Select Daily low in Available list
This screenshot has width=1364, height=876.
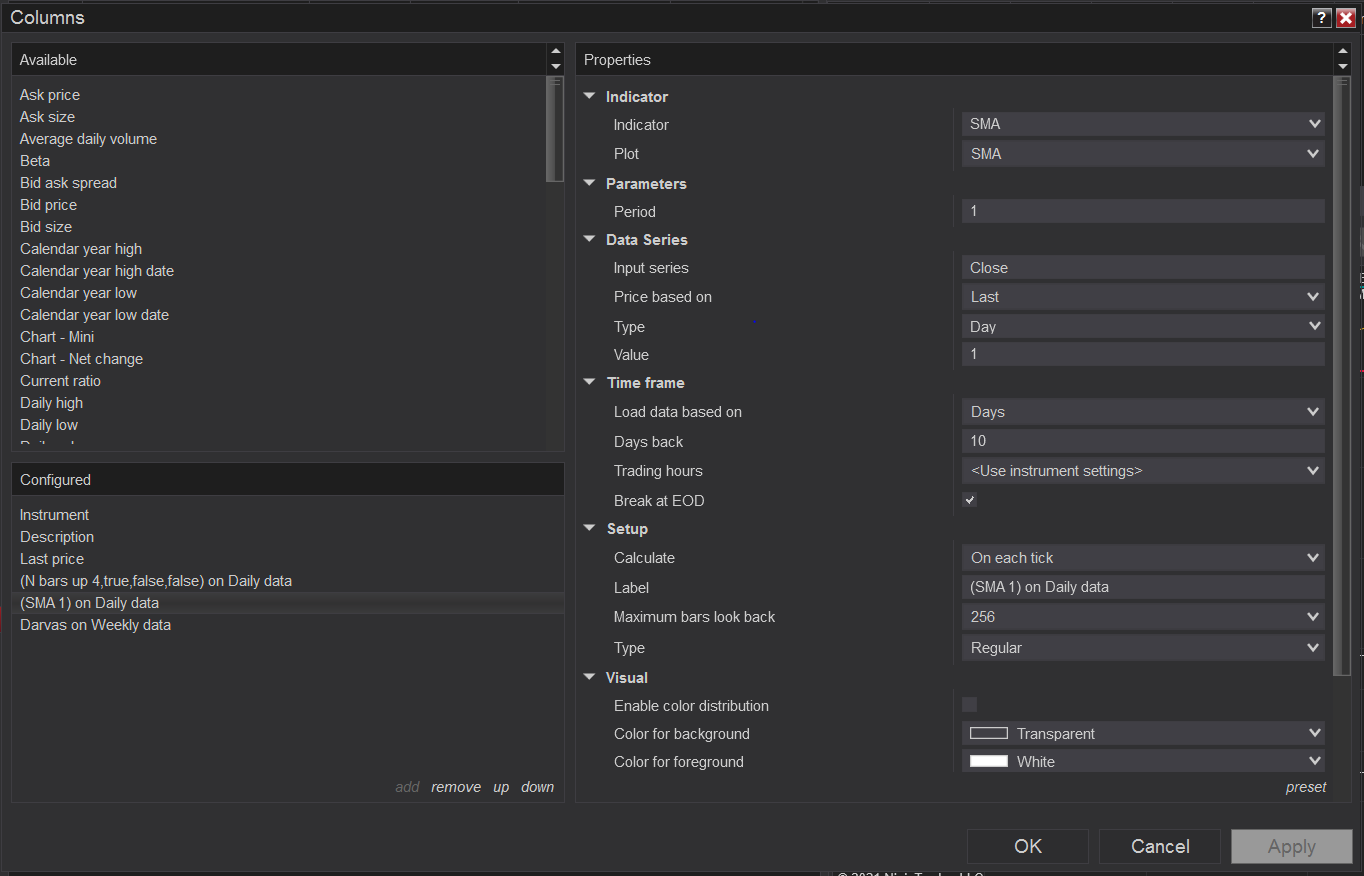[x=49, y=425]
